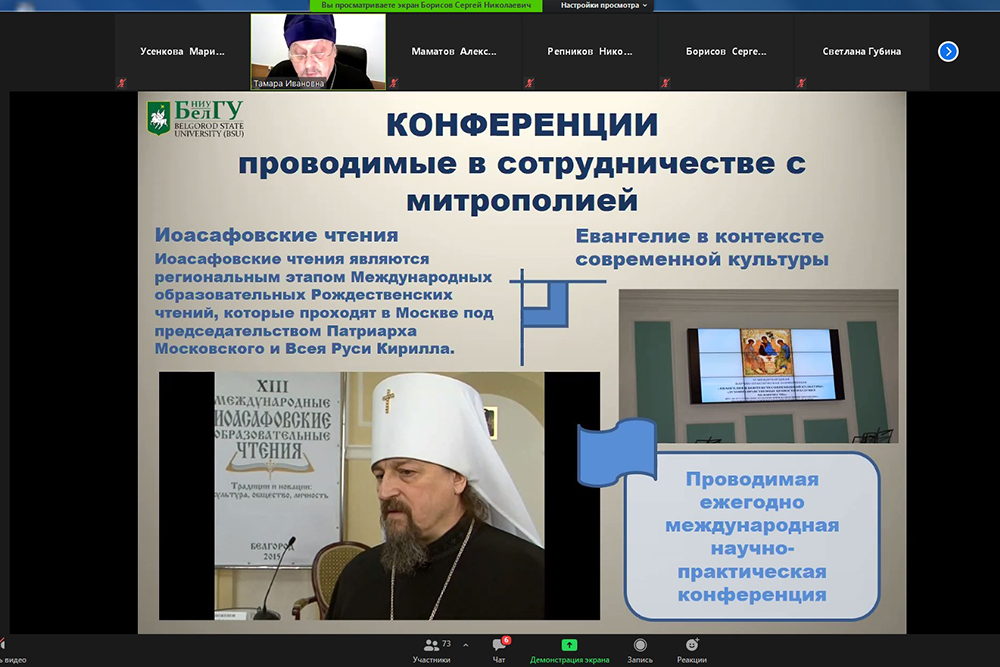Start recording with the Запись icon
1000x667 pixels.
click(x=640, y=646)
